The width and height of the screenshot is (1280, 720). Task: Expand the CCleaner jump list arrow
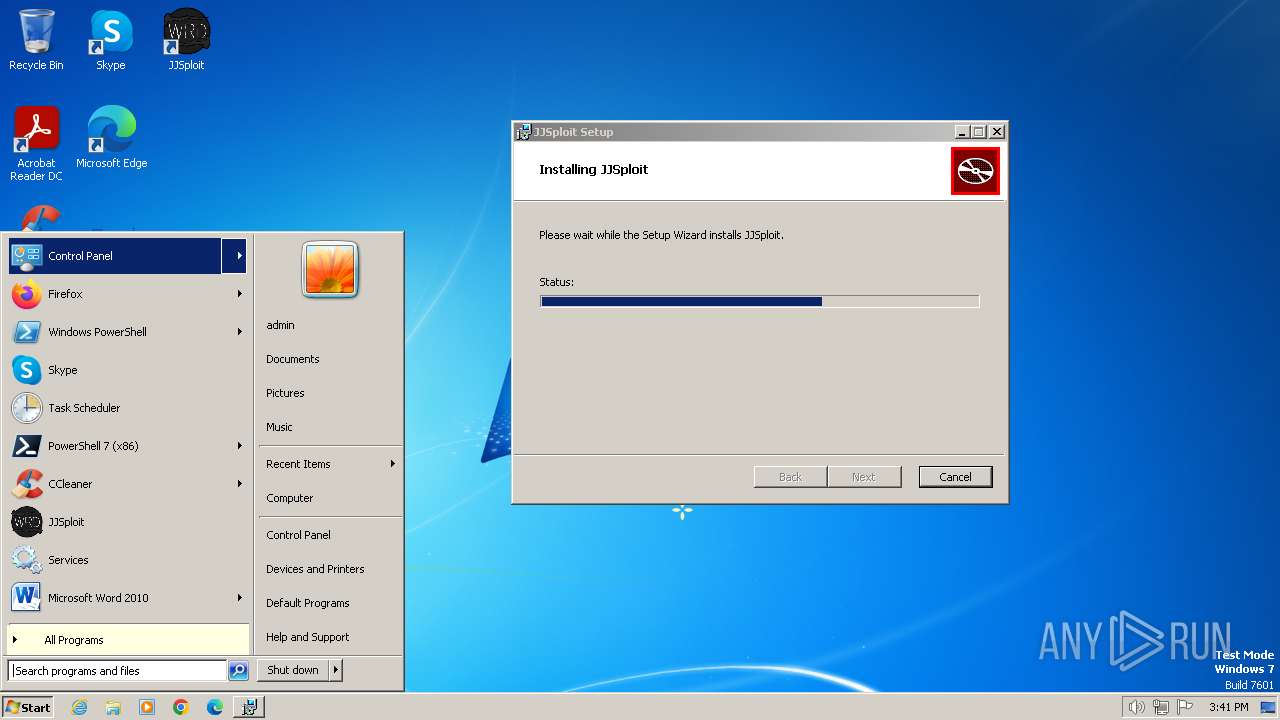pos(239,484)
